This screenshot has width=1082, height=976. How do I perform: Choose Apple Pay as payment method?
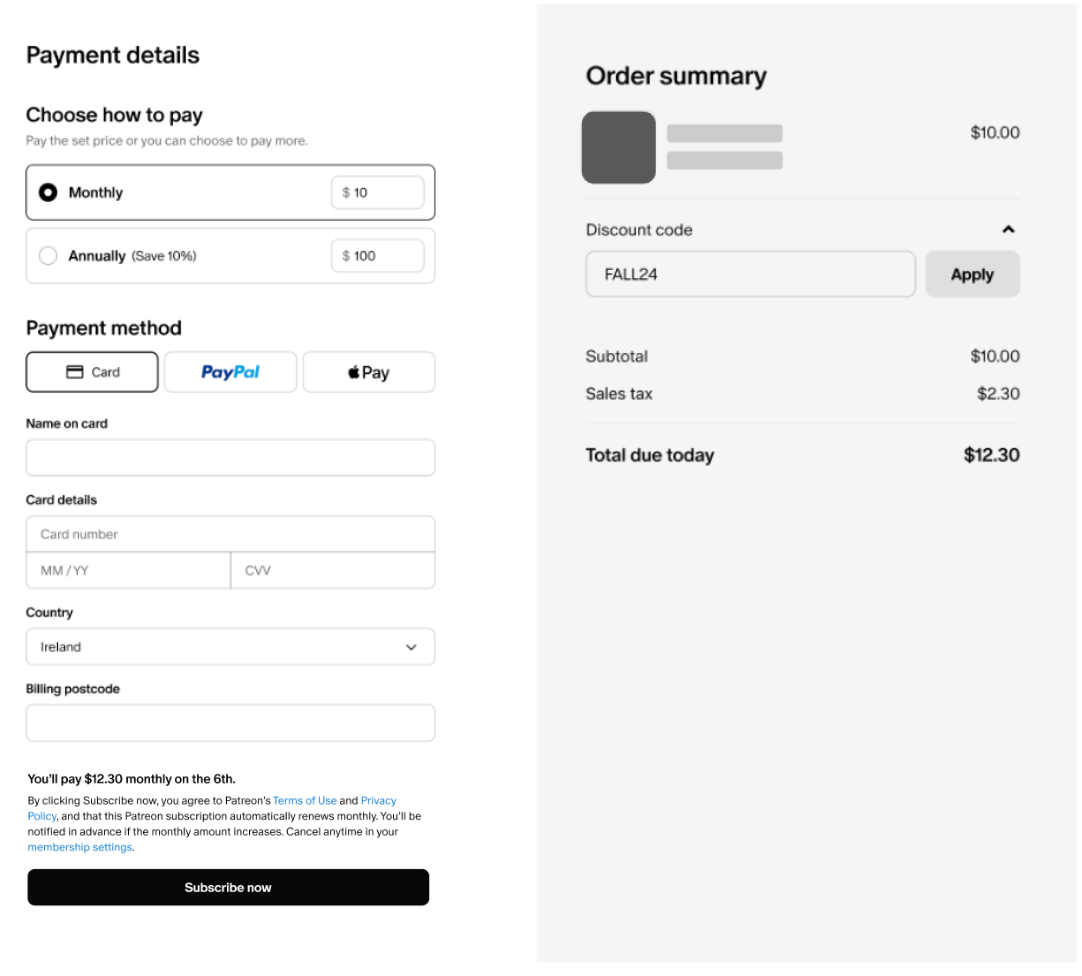coord(369,372)
